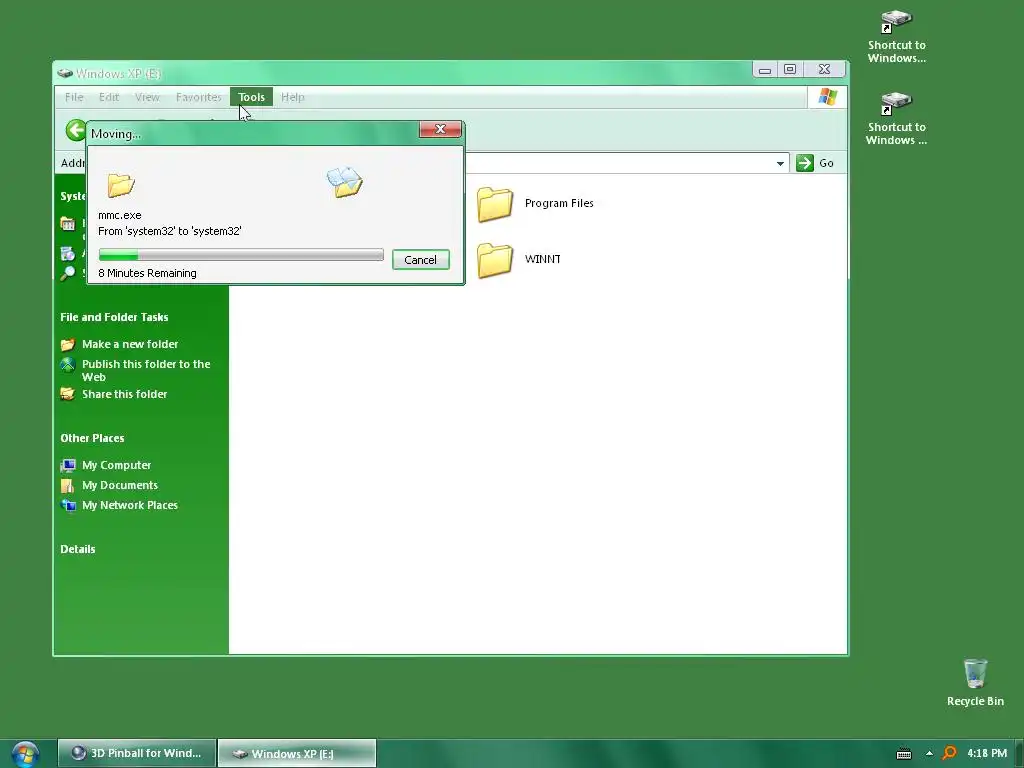
Task: Click the drive icon in Explorer title bar
Action: click(65, 73)
